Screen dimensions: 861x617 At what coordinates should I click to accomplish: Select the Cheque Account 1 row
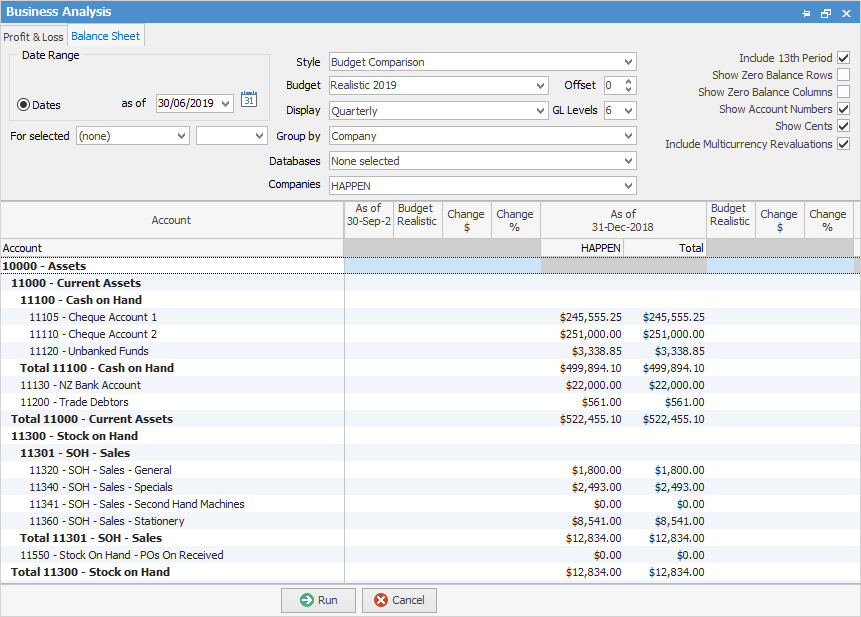point(93,317)
